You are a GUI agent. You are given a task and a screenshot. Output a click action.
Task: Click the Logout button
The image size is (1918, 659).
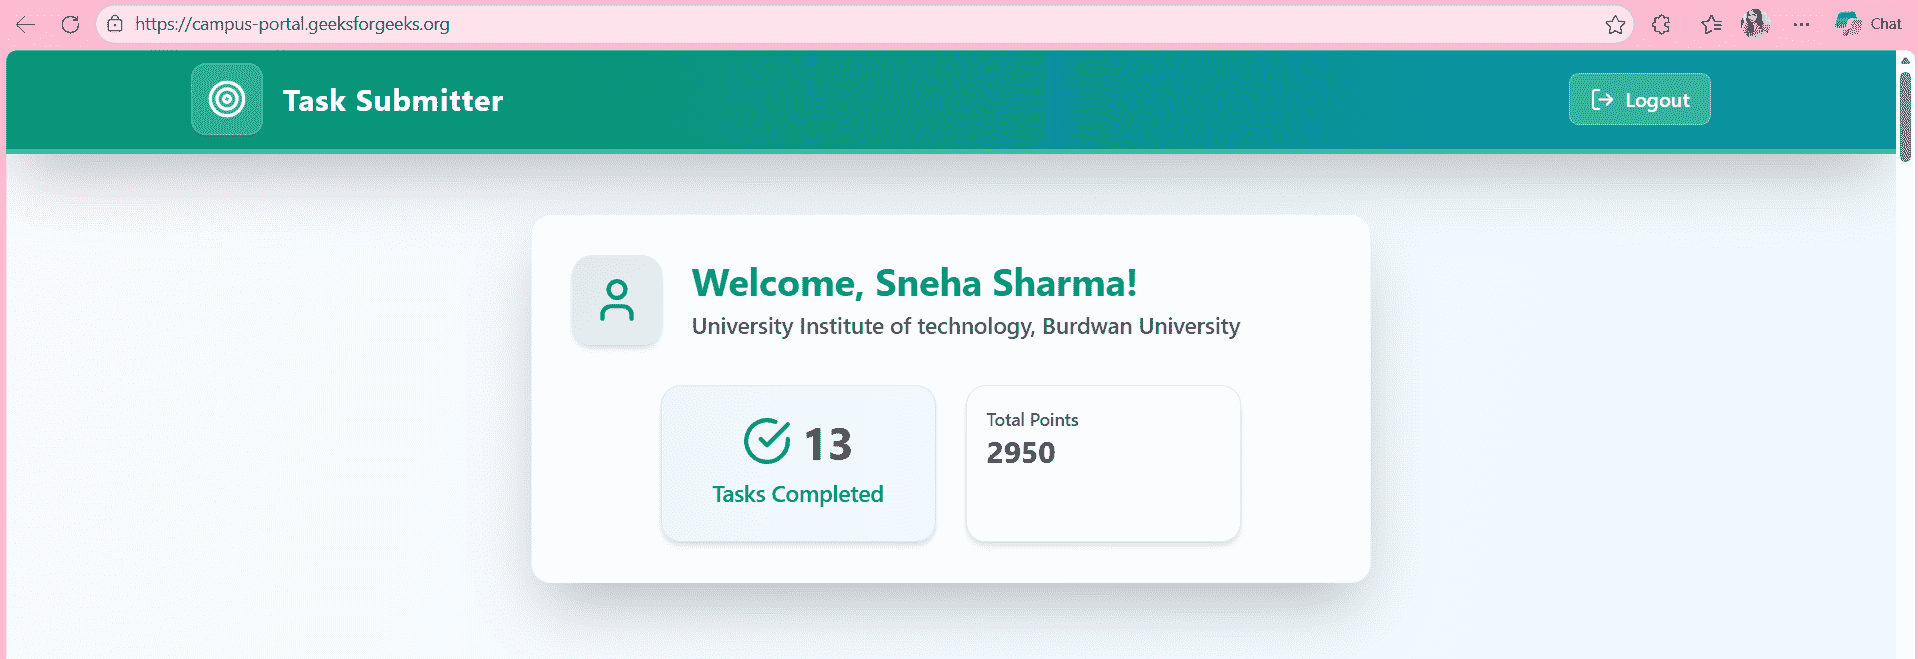coord(1639,99)
